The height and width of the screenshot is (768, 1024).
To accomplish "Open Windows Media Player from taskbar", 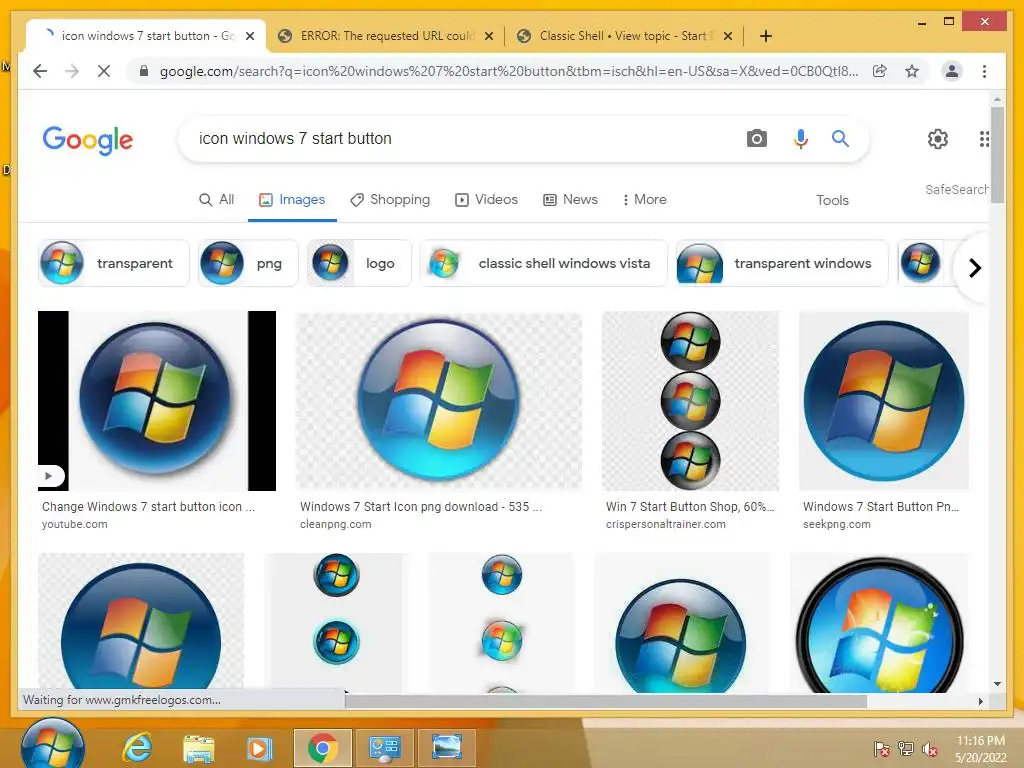I will pyautogui.click(x=259, y=748).
